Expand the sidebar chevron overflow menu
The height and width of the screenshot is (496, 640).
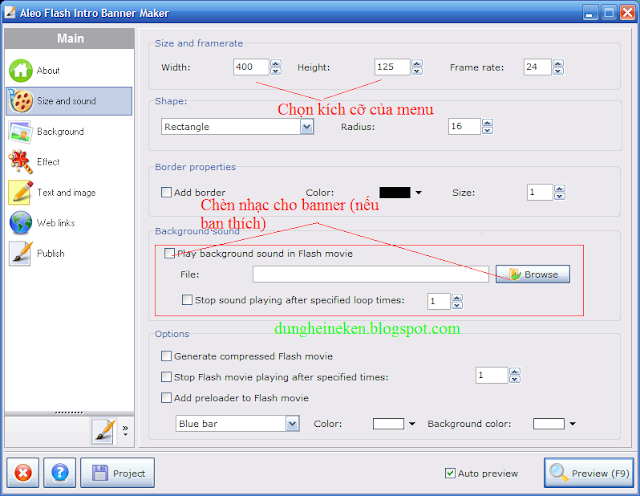coord(125,431)
